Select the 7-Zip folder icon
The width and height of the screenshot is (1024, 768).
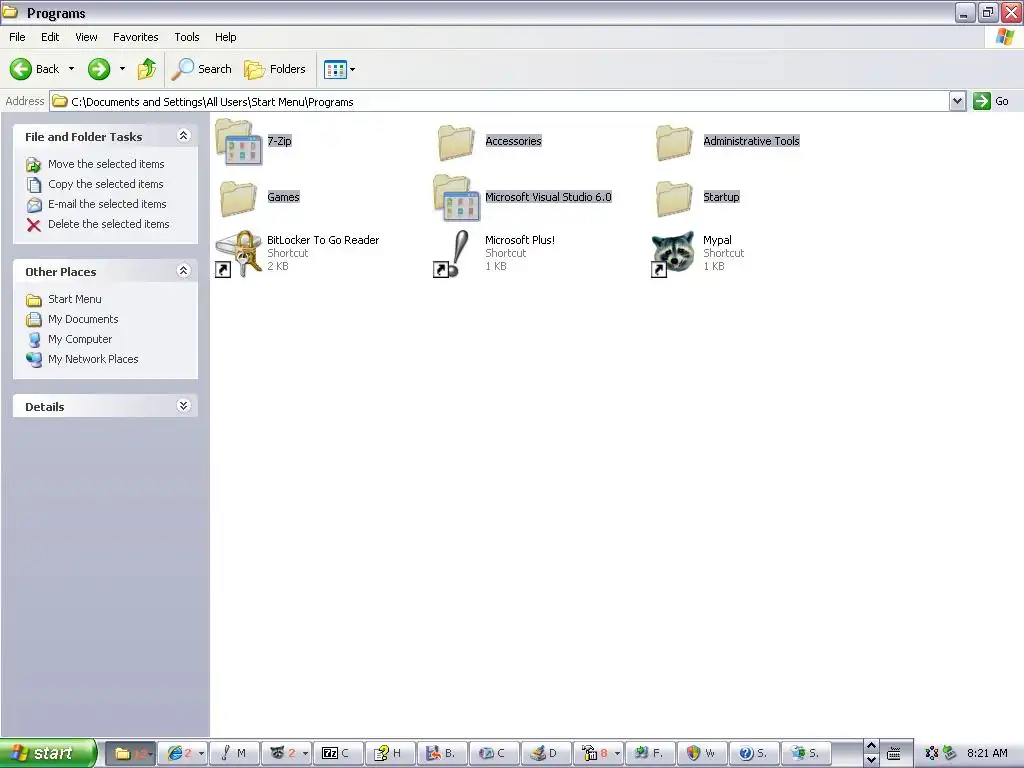pyautogui.click(x=238, y=142)
